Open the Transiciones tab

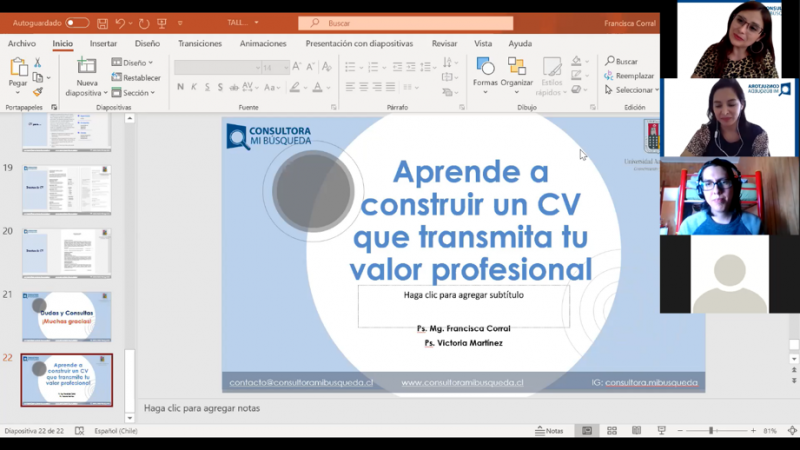pyautogui.click(x=199, y=43)
